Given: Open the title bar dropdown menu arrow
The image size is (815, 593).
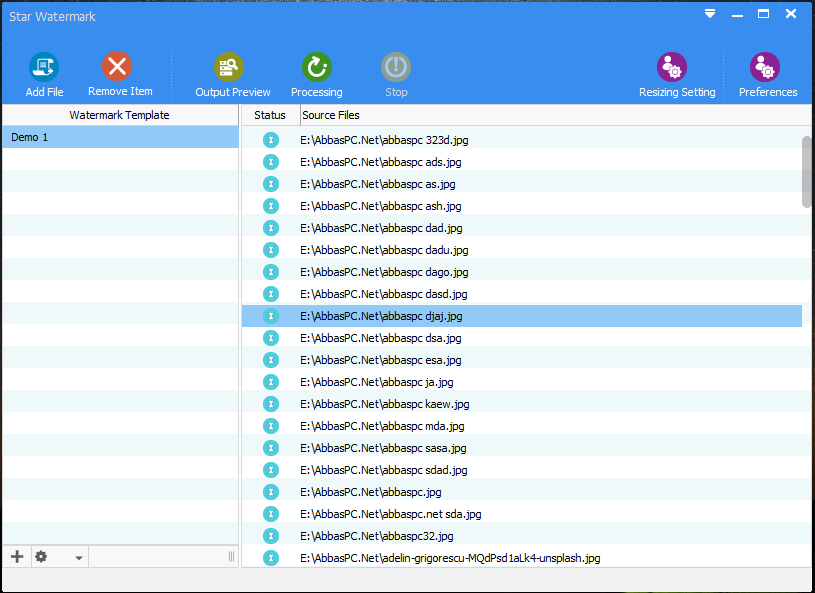Looking at the screenshot, I should coord(710,14).
